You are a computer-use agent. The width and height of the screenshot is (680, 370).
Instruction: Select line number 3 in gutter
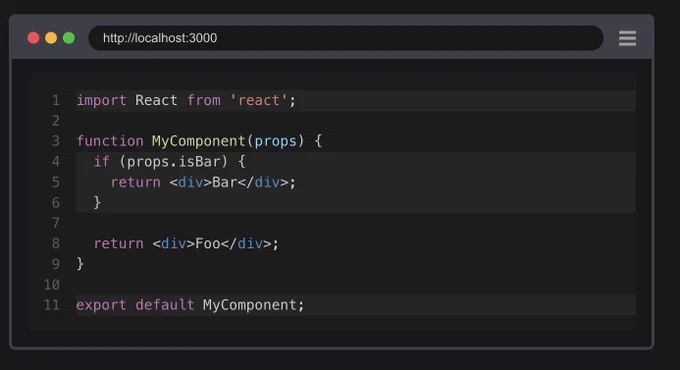coord(56,141)
